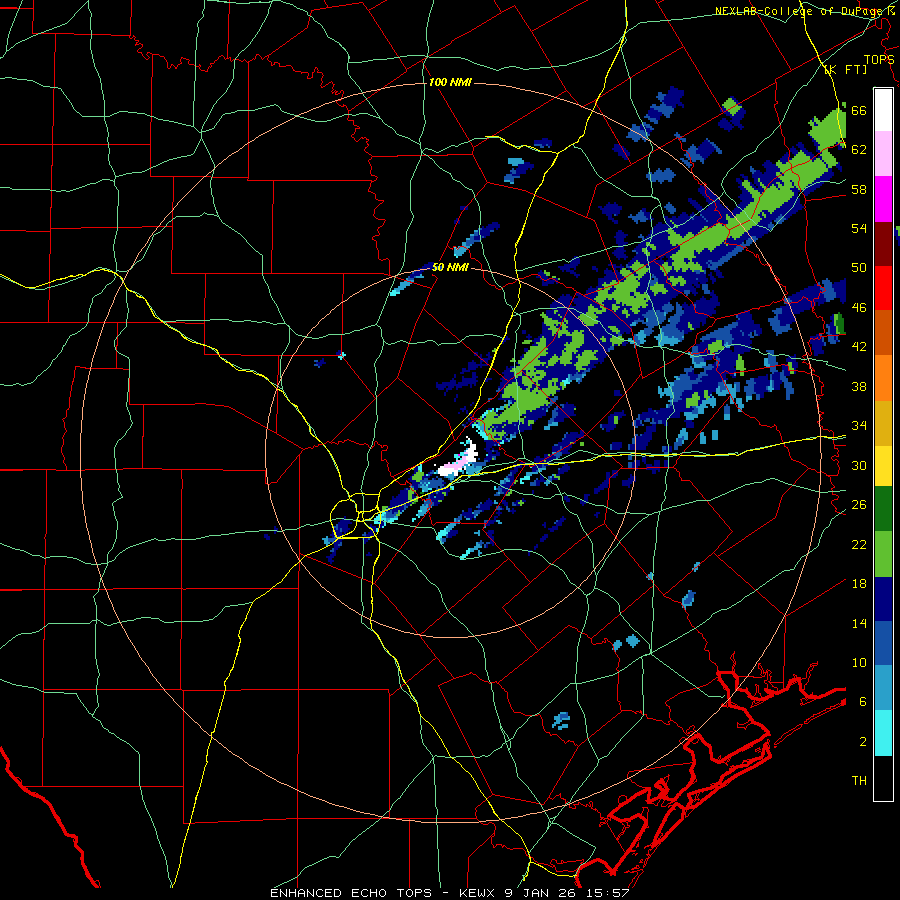Screen dimensions: 900x900
Task: Click the '6' value on the legend
Action: pyautogui.click(x=862, y=702)
